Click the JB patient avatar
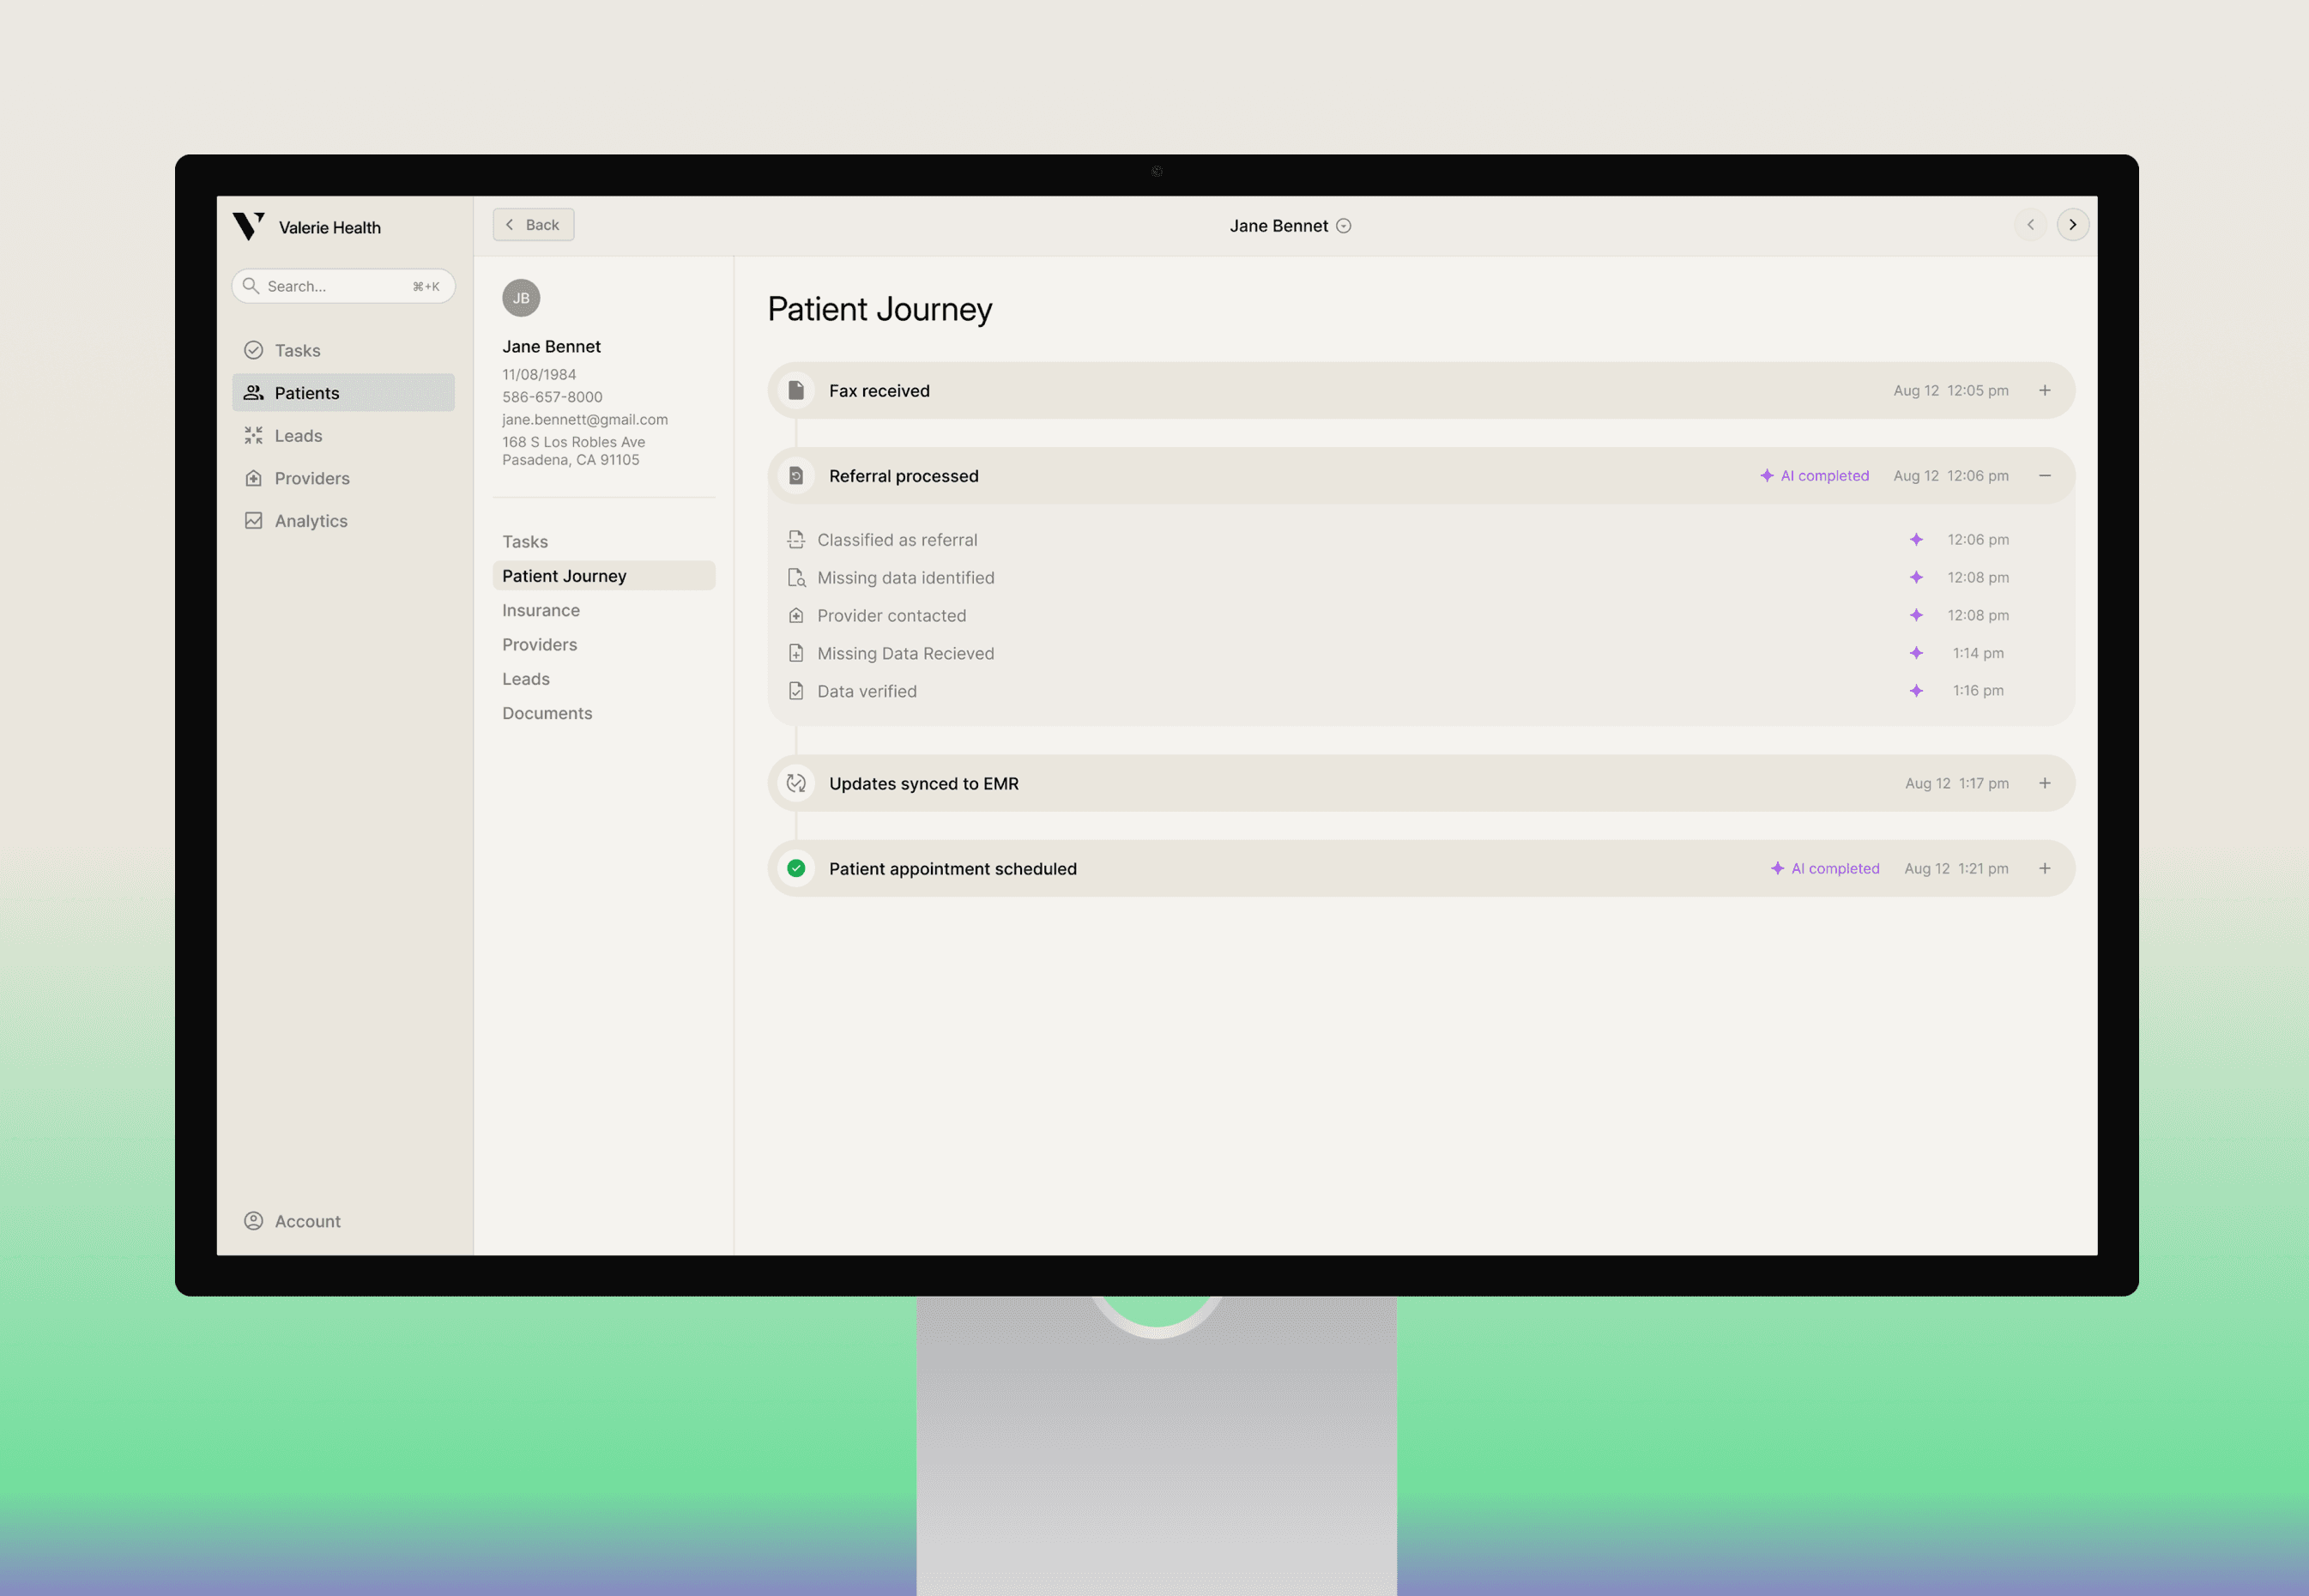This screenshot has width=2309, height=1596. 521,298
